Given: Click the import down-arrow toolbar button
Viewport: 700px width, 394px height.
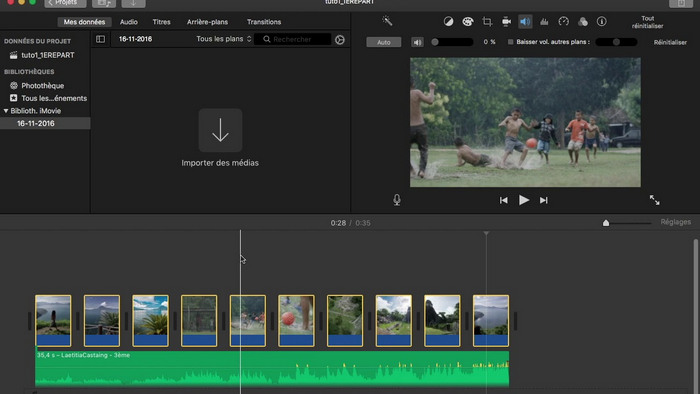Looking at the screenshot, I should coord(133,3).
